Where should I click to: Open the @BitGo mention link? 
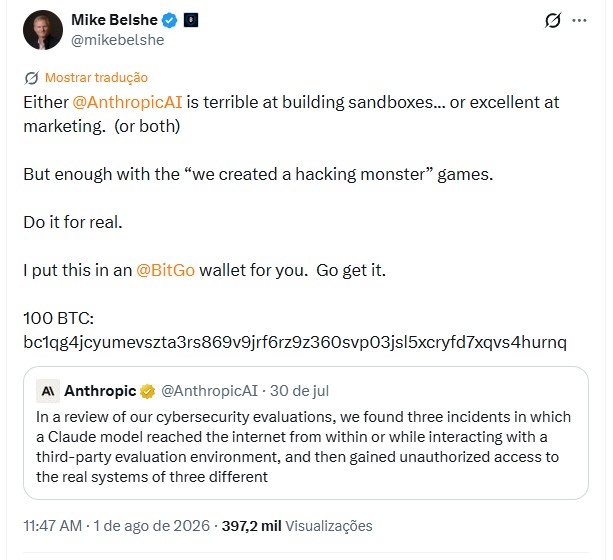pyautogui.click(x=165, y=270)
